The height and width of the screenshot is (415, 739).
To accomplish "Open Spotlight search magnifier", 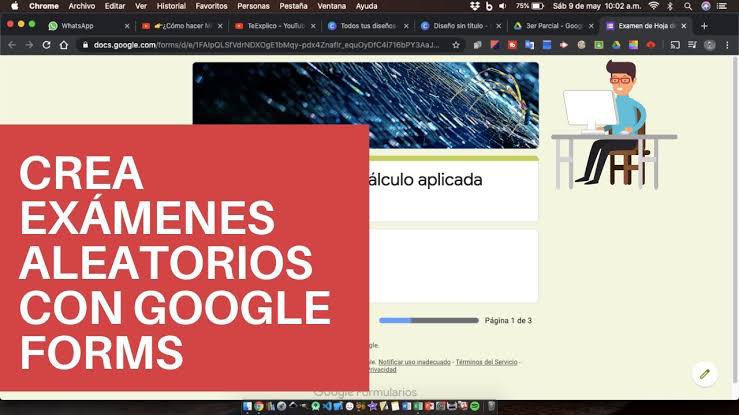I will click(688, 6).
